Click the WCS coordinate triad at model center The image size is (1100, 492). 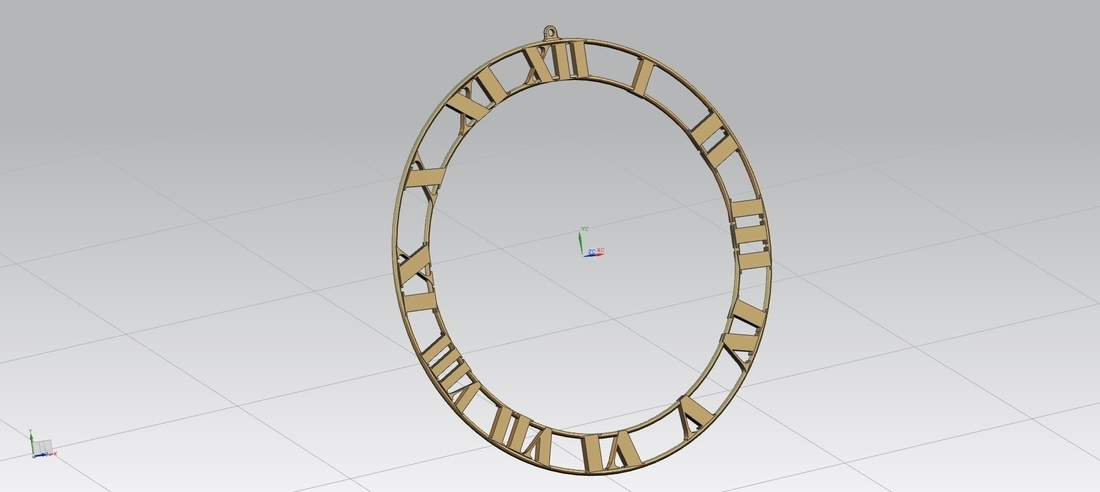(x=591, y=243)
